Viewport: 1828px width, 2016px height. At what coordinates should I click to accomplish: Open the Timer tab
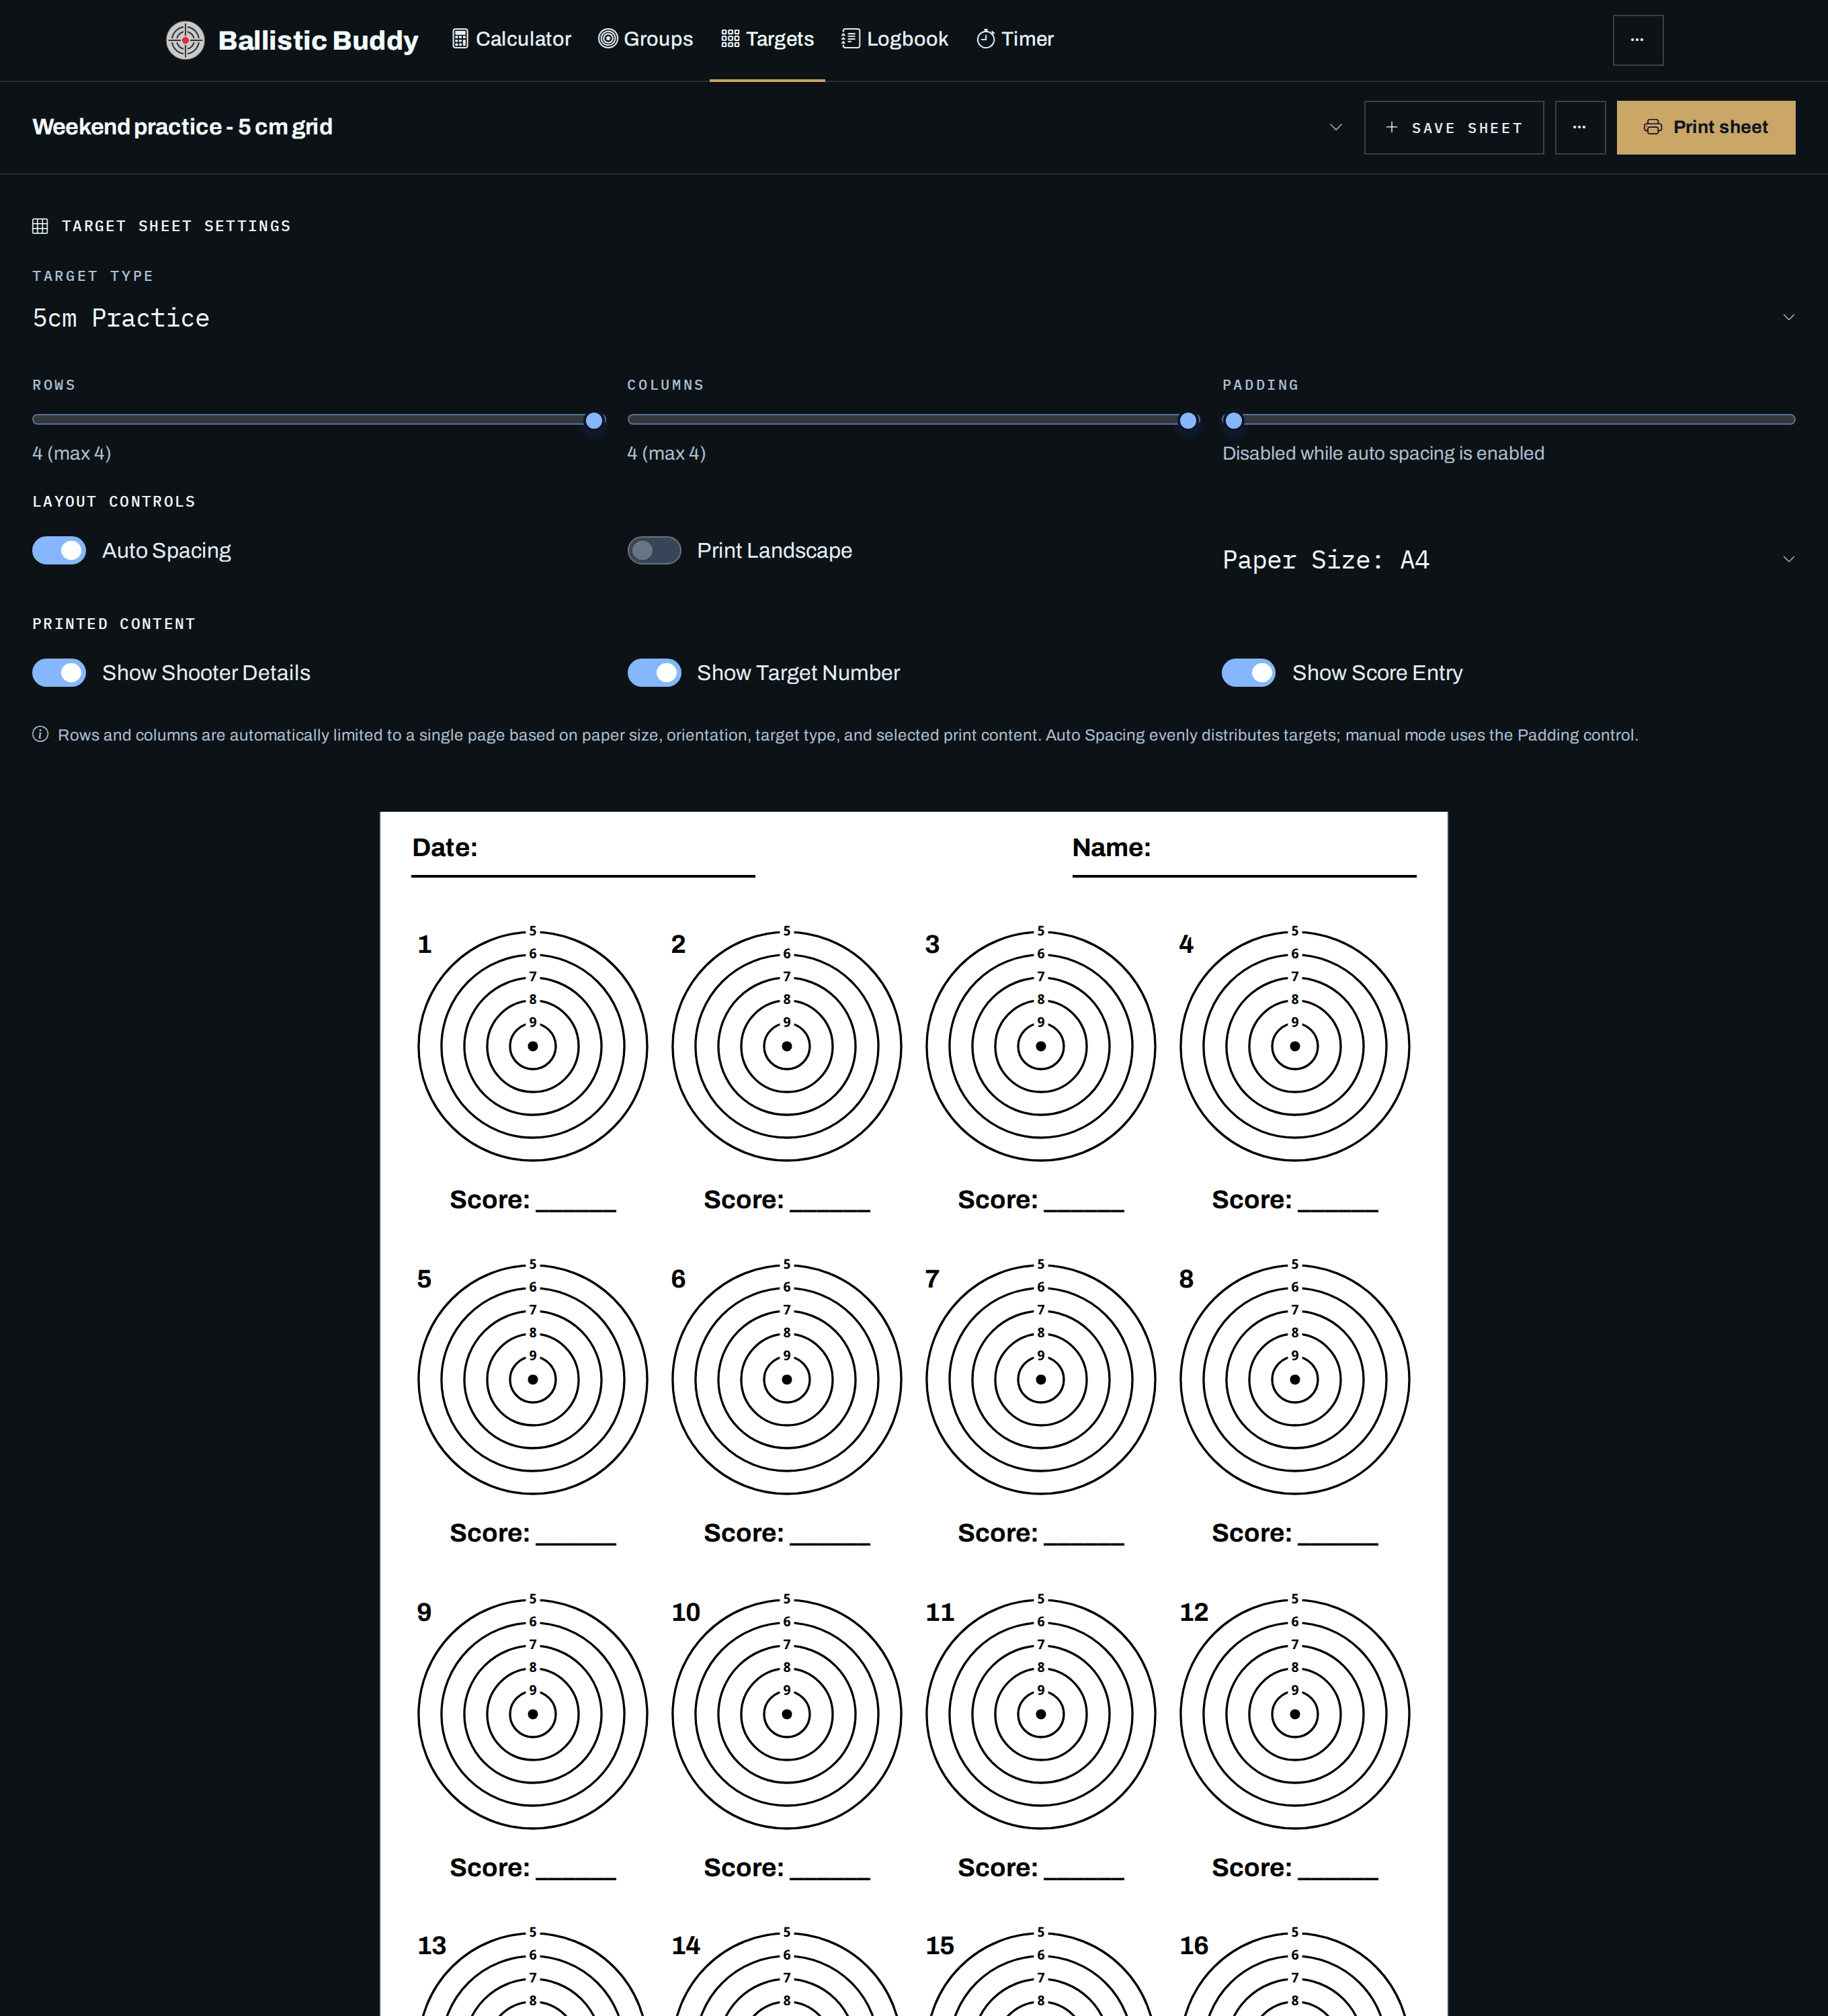pyautogui.click(x=1015, y=39)
